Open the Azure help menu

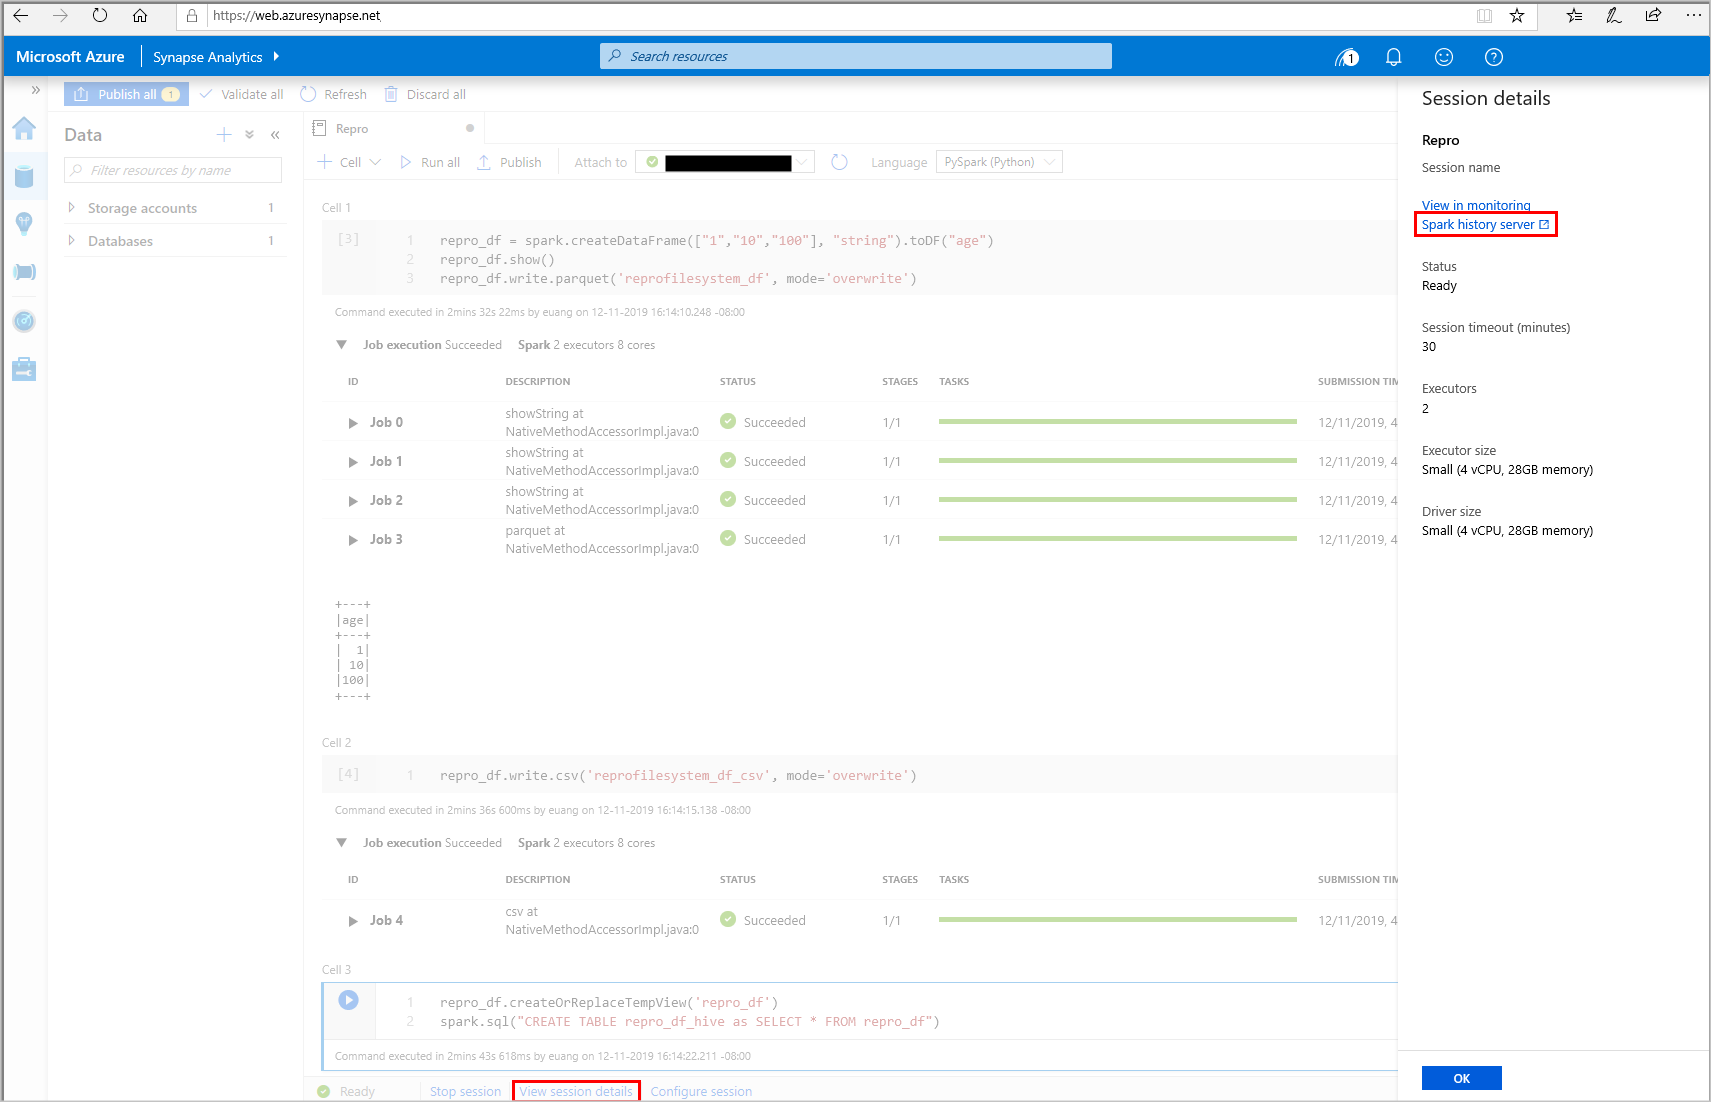point(1494,57)
